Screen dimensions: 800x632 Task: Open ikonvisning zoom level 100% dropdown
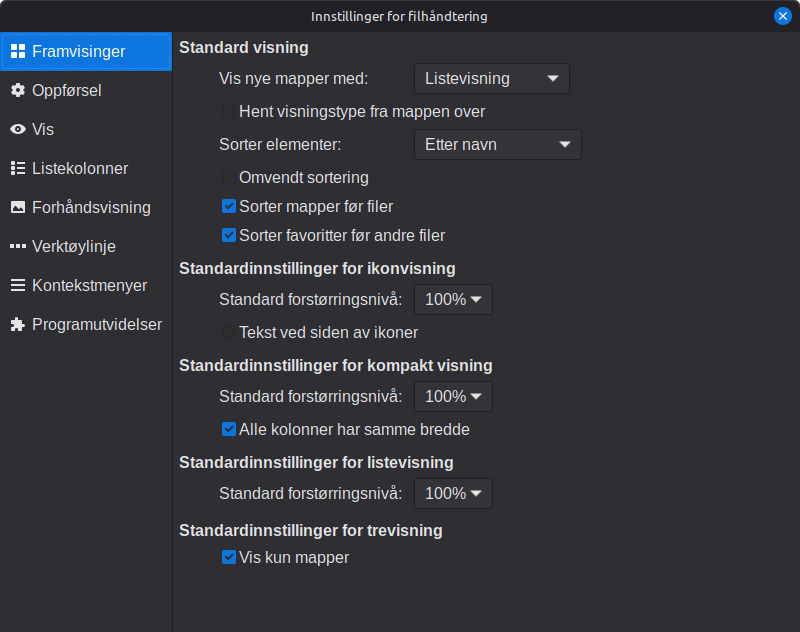[453, 299]
